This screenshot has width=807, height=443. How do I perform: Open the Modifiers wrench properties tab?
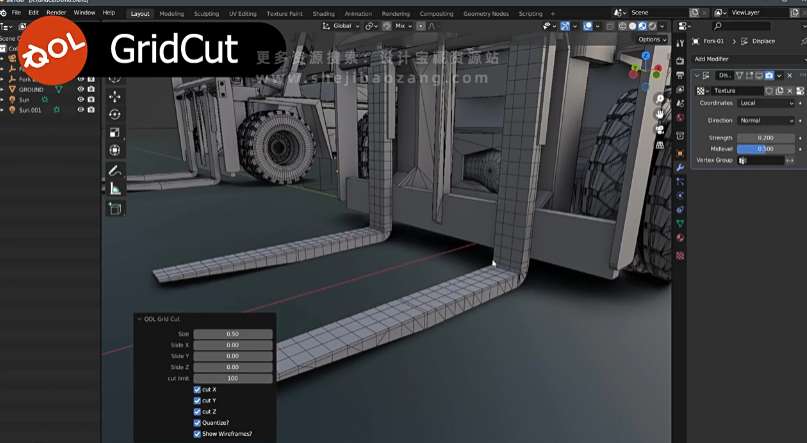[x=680, y=168]
